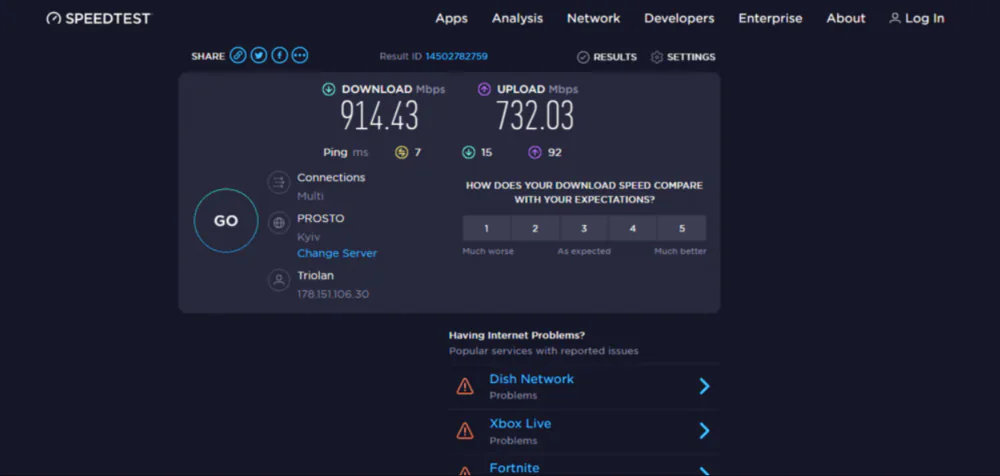
Task: Rate download speed as 5
Action: [x=682, y=228]
